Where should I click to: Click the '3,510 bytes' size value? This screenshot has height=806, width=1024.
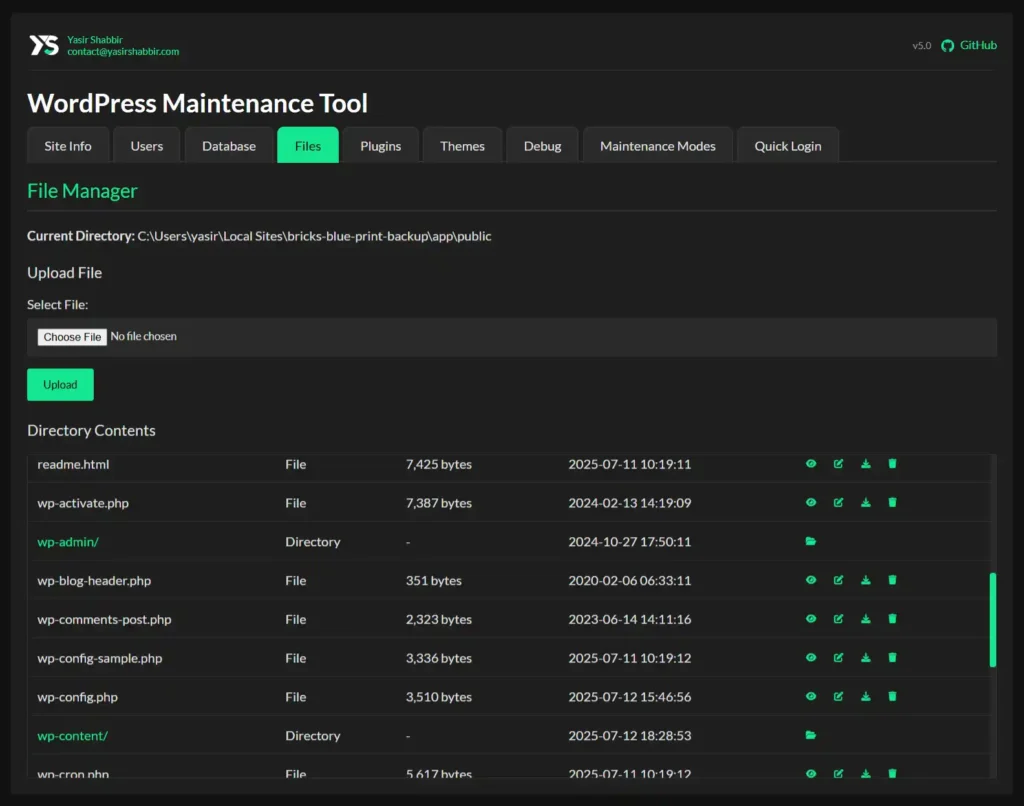[x=439, y=697]
